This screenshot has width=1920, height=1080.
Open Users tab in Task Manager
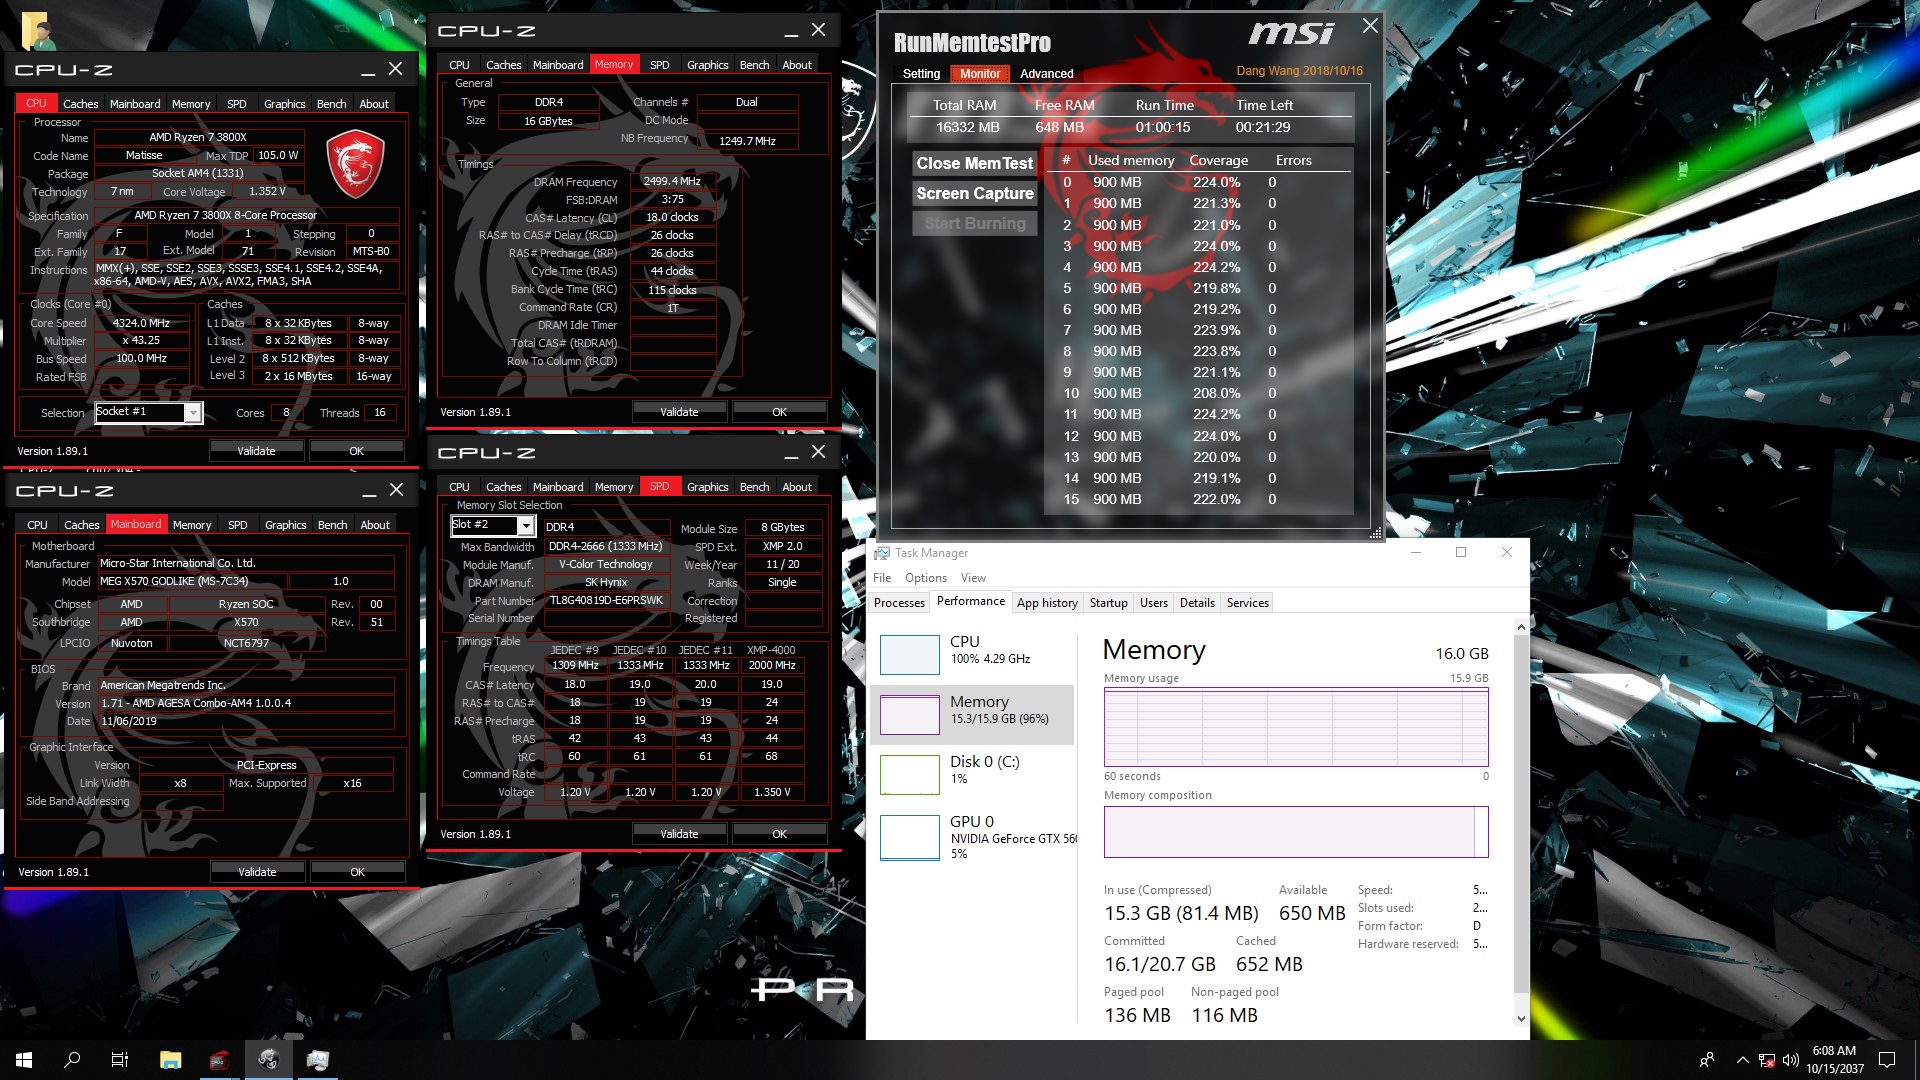[x=1153, y=603]
